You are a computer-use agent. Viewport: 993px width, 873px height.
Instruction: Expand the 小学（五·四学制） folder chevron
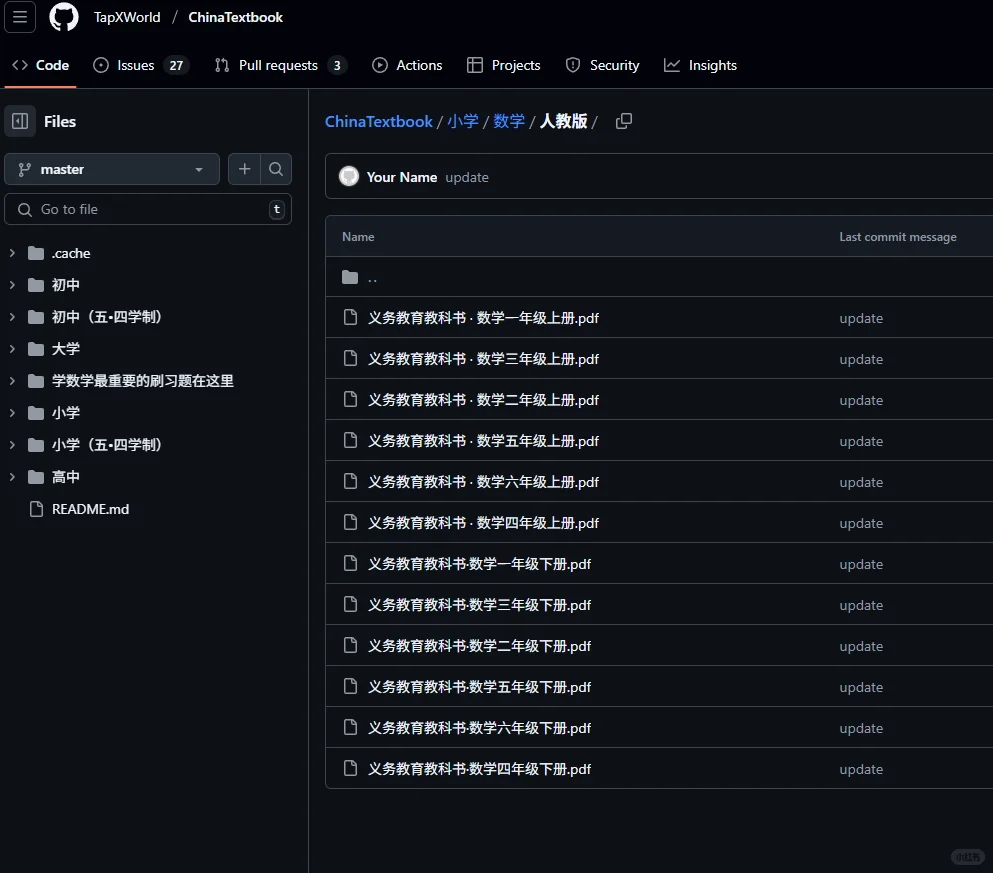(x=12, y=444)
